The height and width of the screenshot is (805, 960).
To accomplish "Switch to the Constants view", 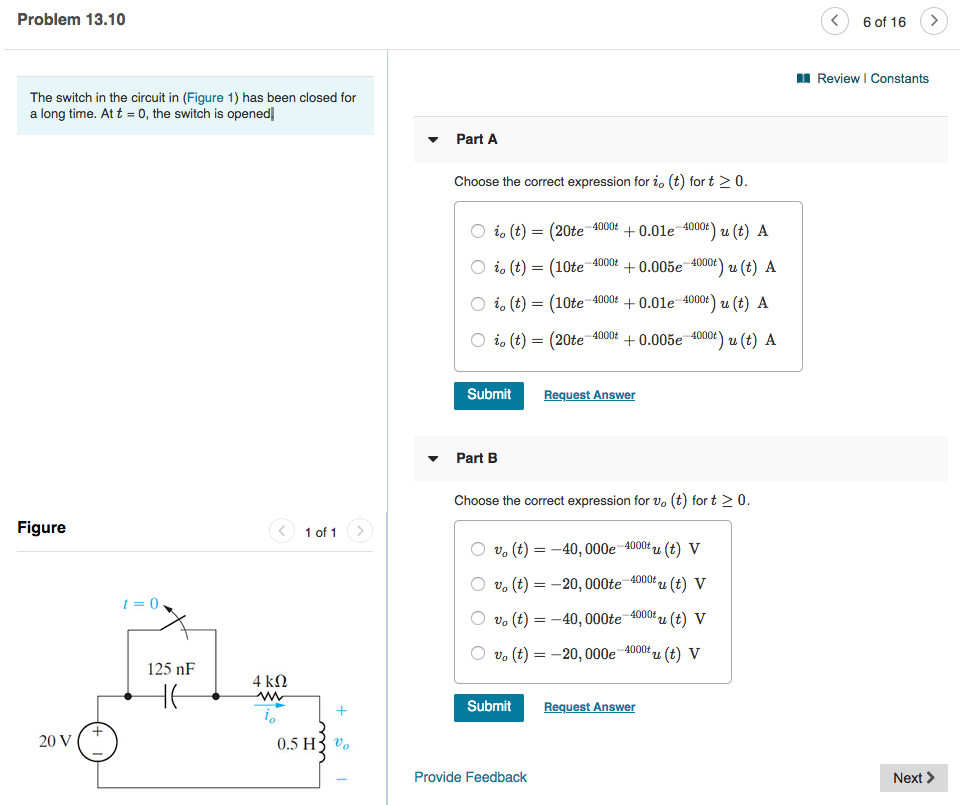I will tap(901, 76).
